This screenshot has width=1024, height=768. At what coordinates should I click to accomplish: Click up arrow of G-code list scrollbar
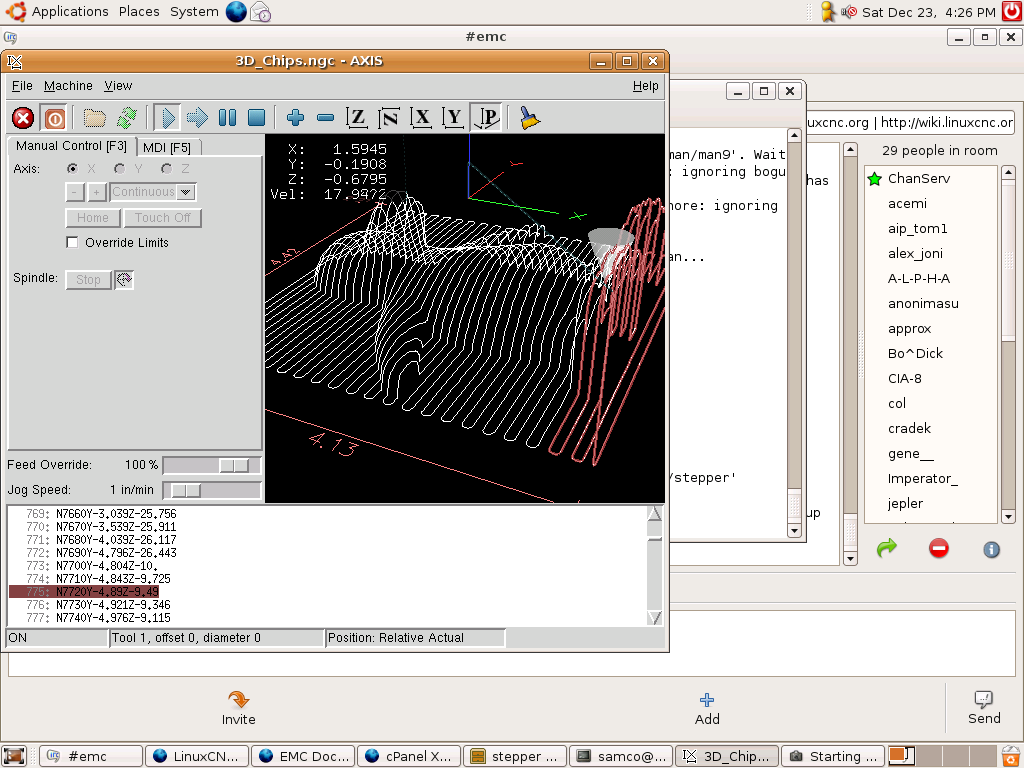click(654, 514)
